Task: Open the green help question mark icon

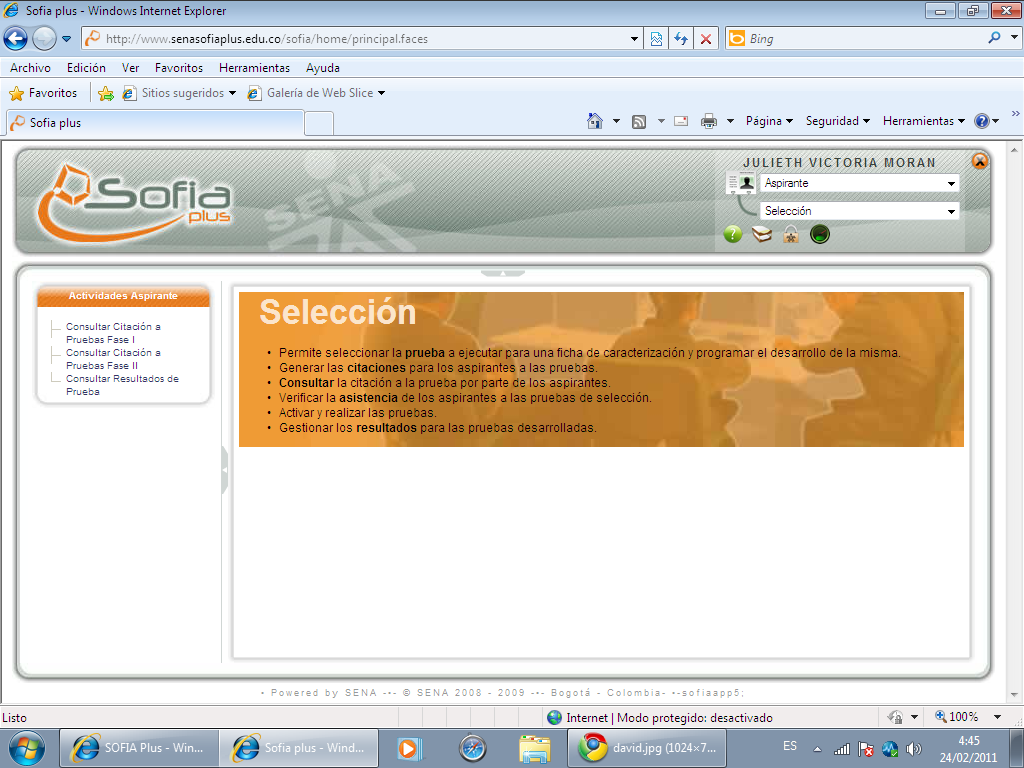Action: pos(733,233)
